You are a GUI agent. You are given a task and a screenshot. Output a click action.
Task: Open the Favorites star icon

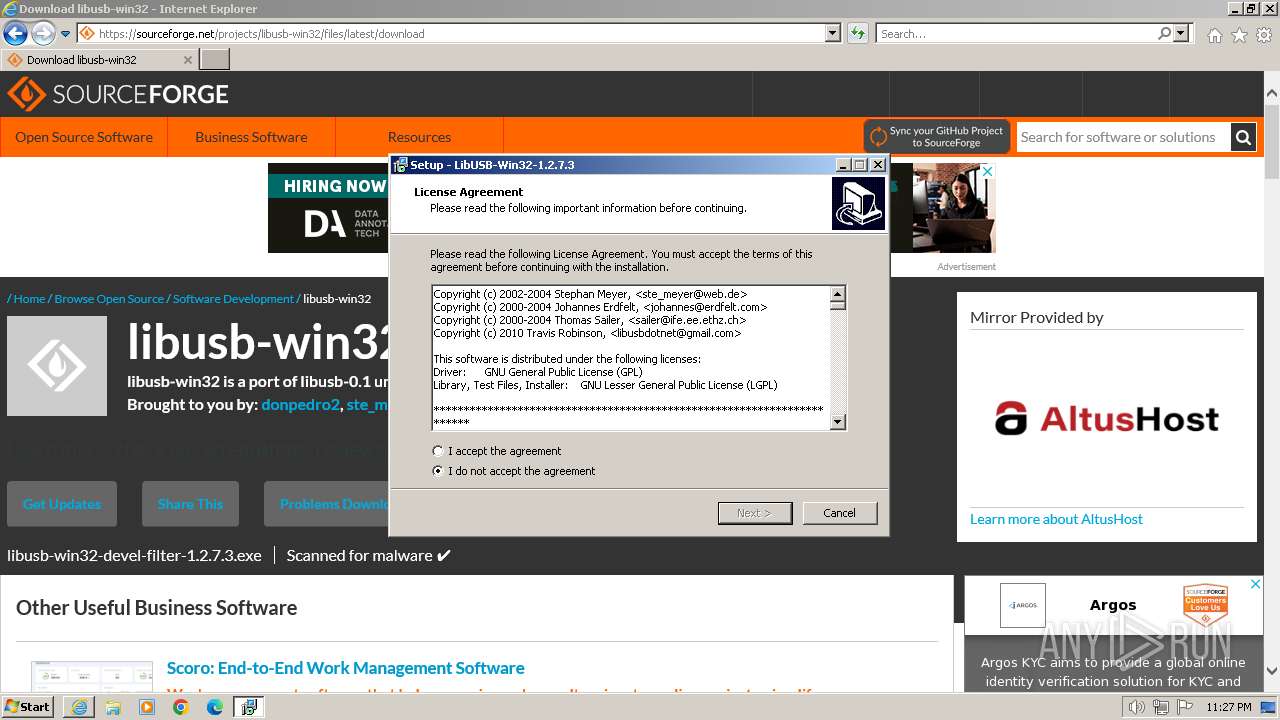click(1239, 34)
